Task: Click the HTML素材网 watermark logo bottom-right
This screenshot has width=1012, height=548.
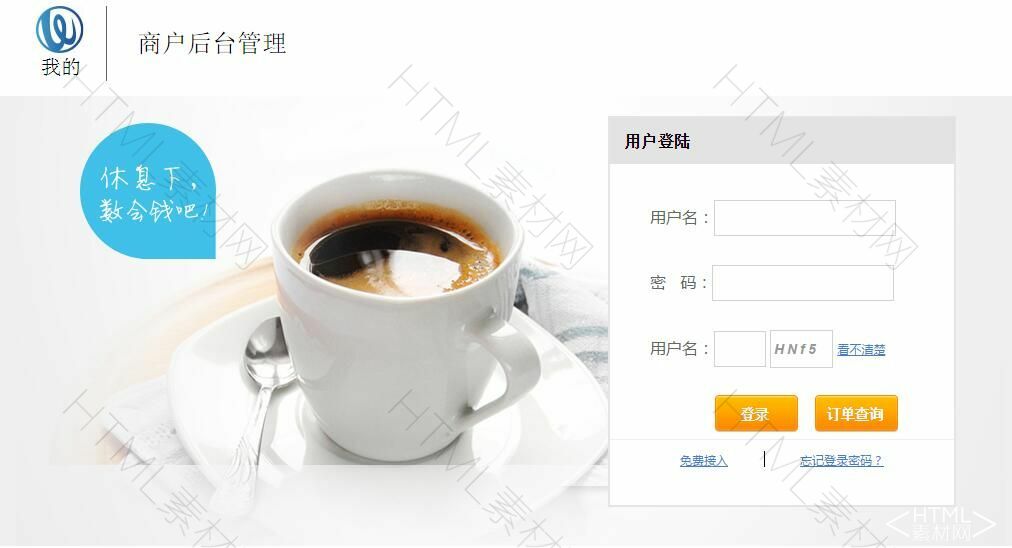Action: coord(942,523)
